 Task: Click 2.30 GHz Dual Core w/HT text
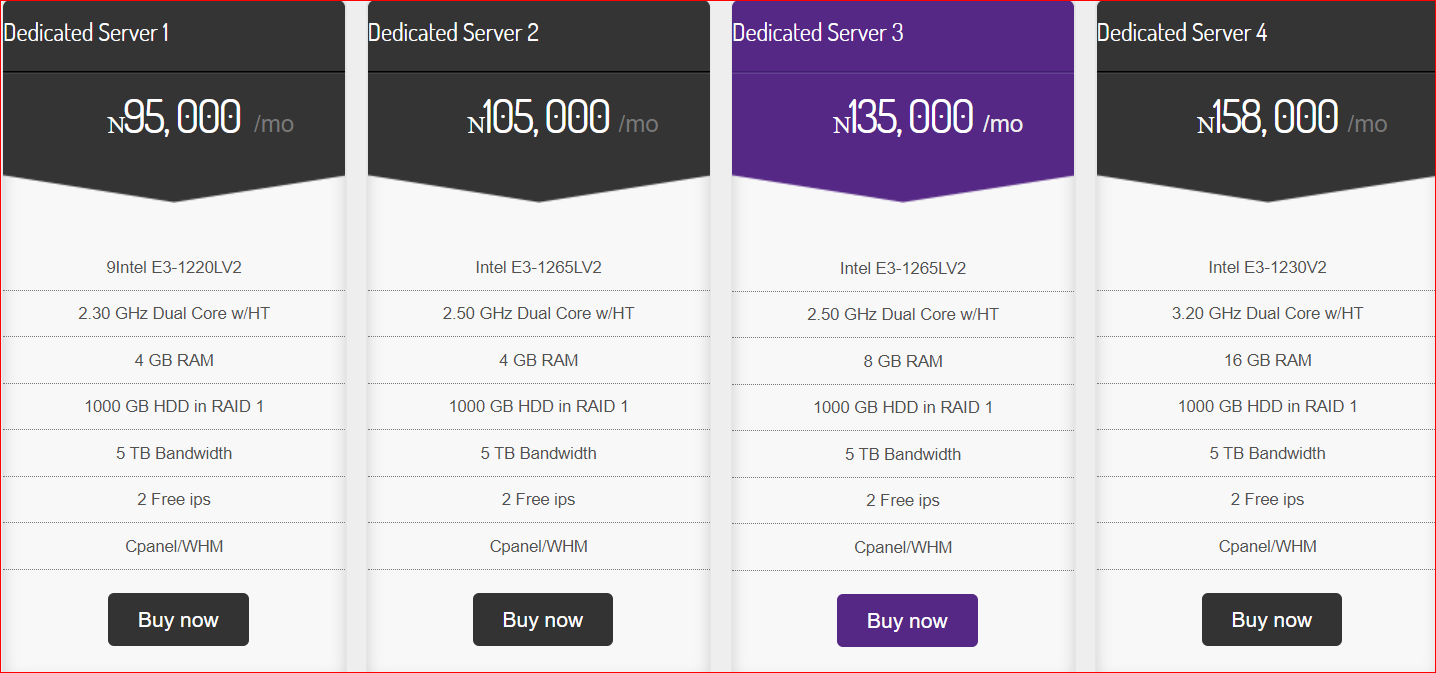pyautogui.click(x=174, y=313)
